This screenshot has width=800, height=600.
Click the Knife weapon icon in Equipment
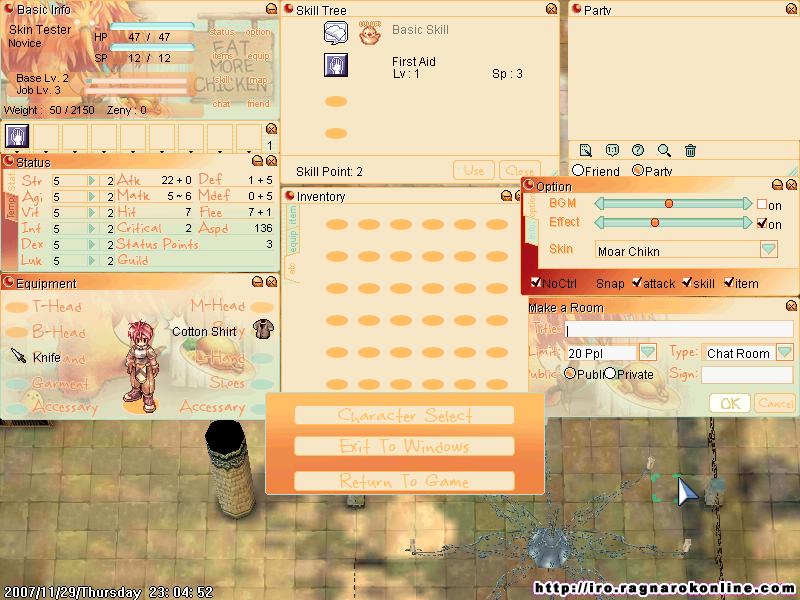pos(18,356)
